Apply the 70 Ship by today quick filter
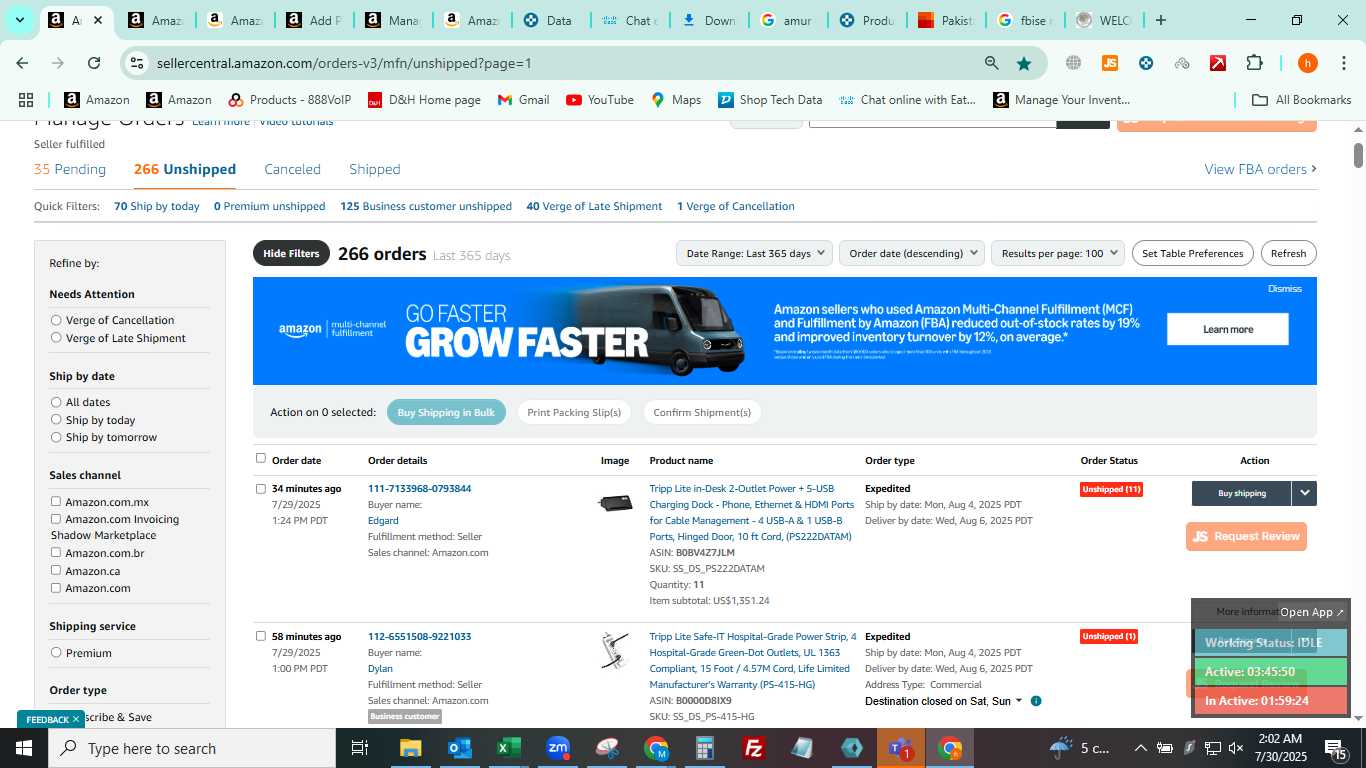The height and width of the screenshot is (768, 1366). tap(157, 206)
